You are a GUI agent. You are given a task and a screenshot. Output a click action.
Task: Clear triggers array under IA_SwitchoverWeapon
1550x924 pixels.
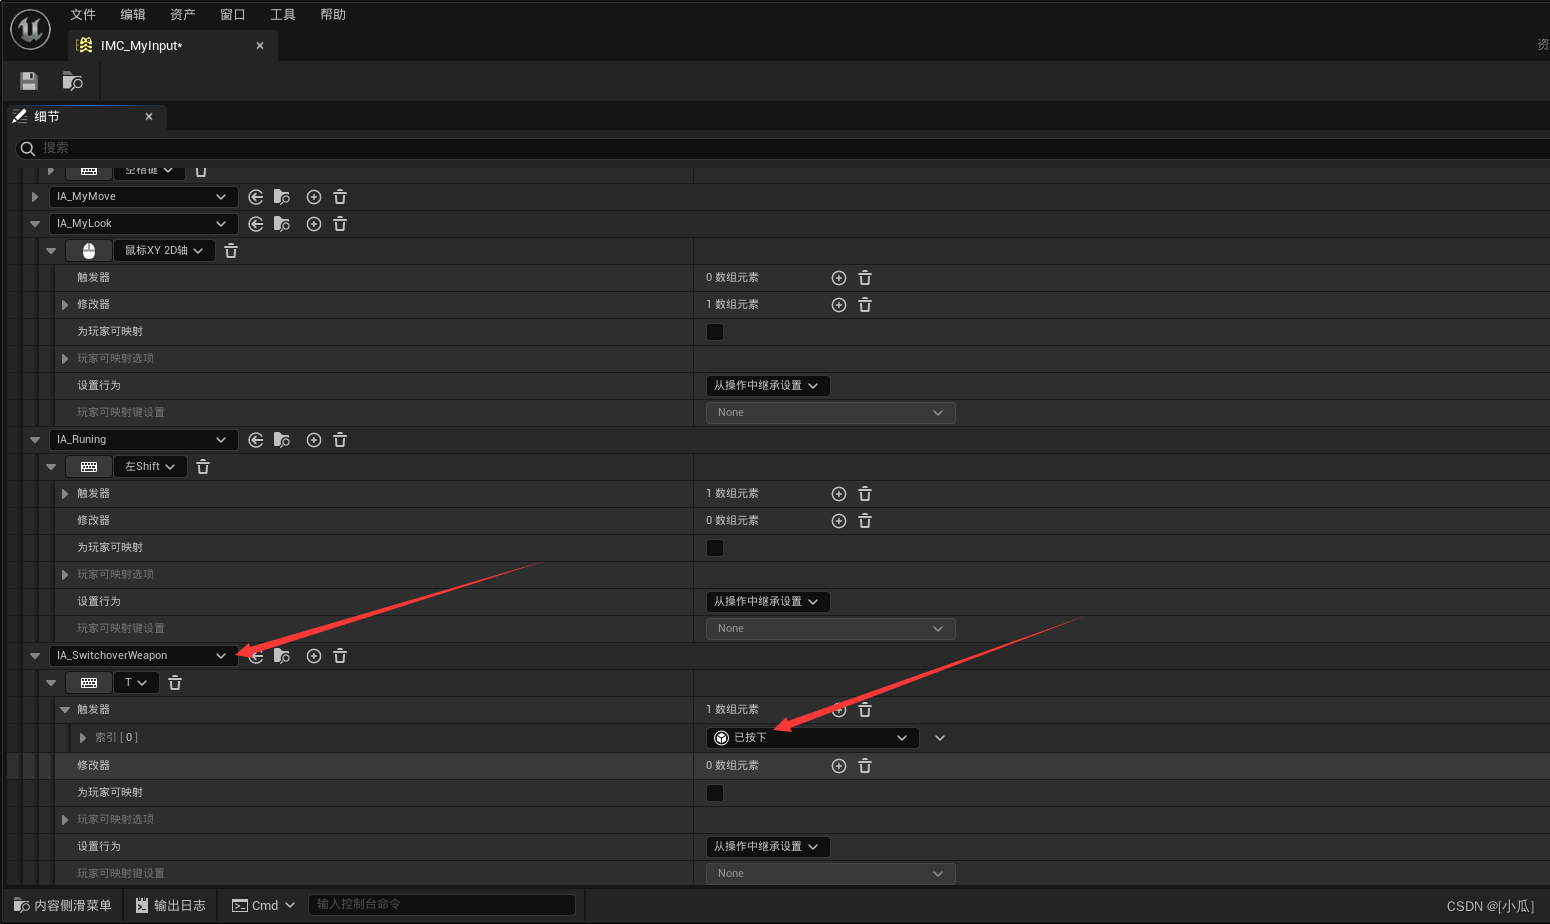click(865, 710)
